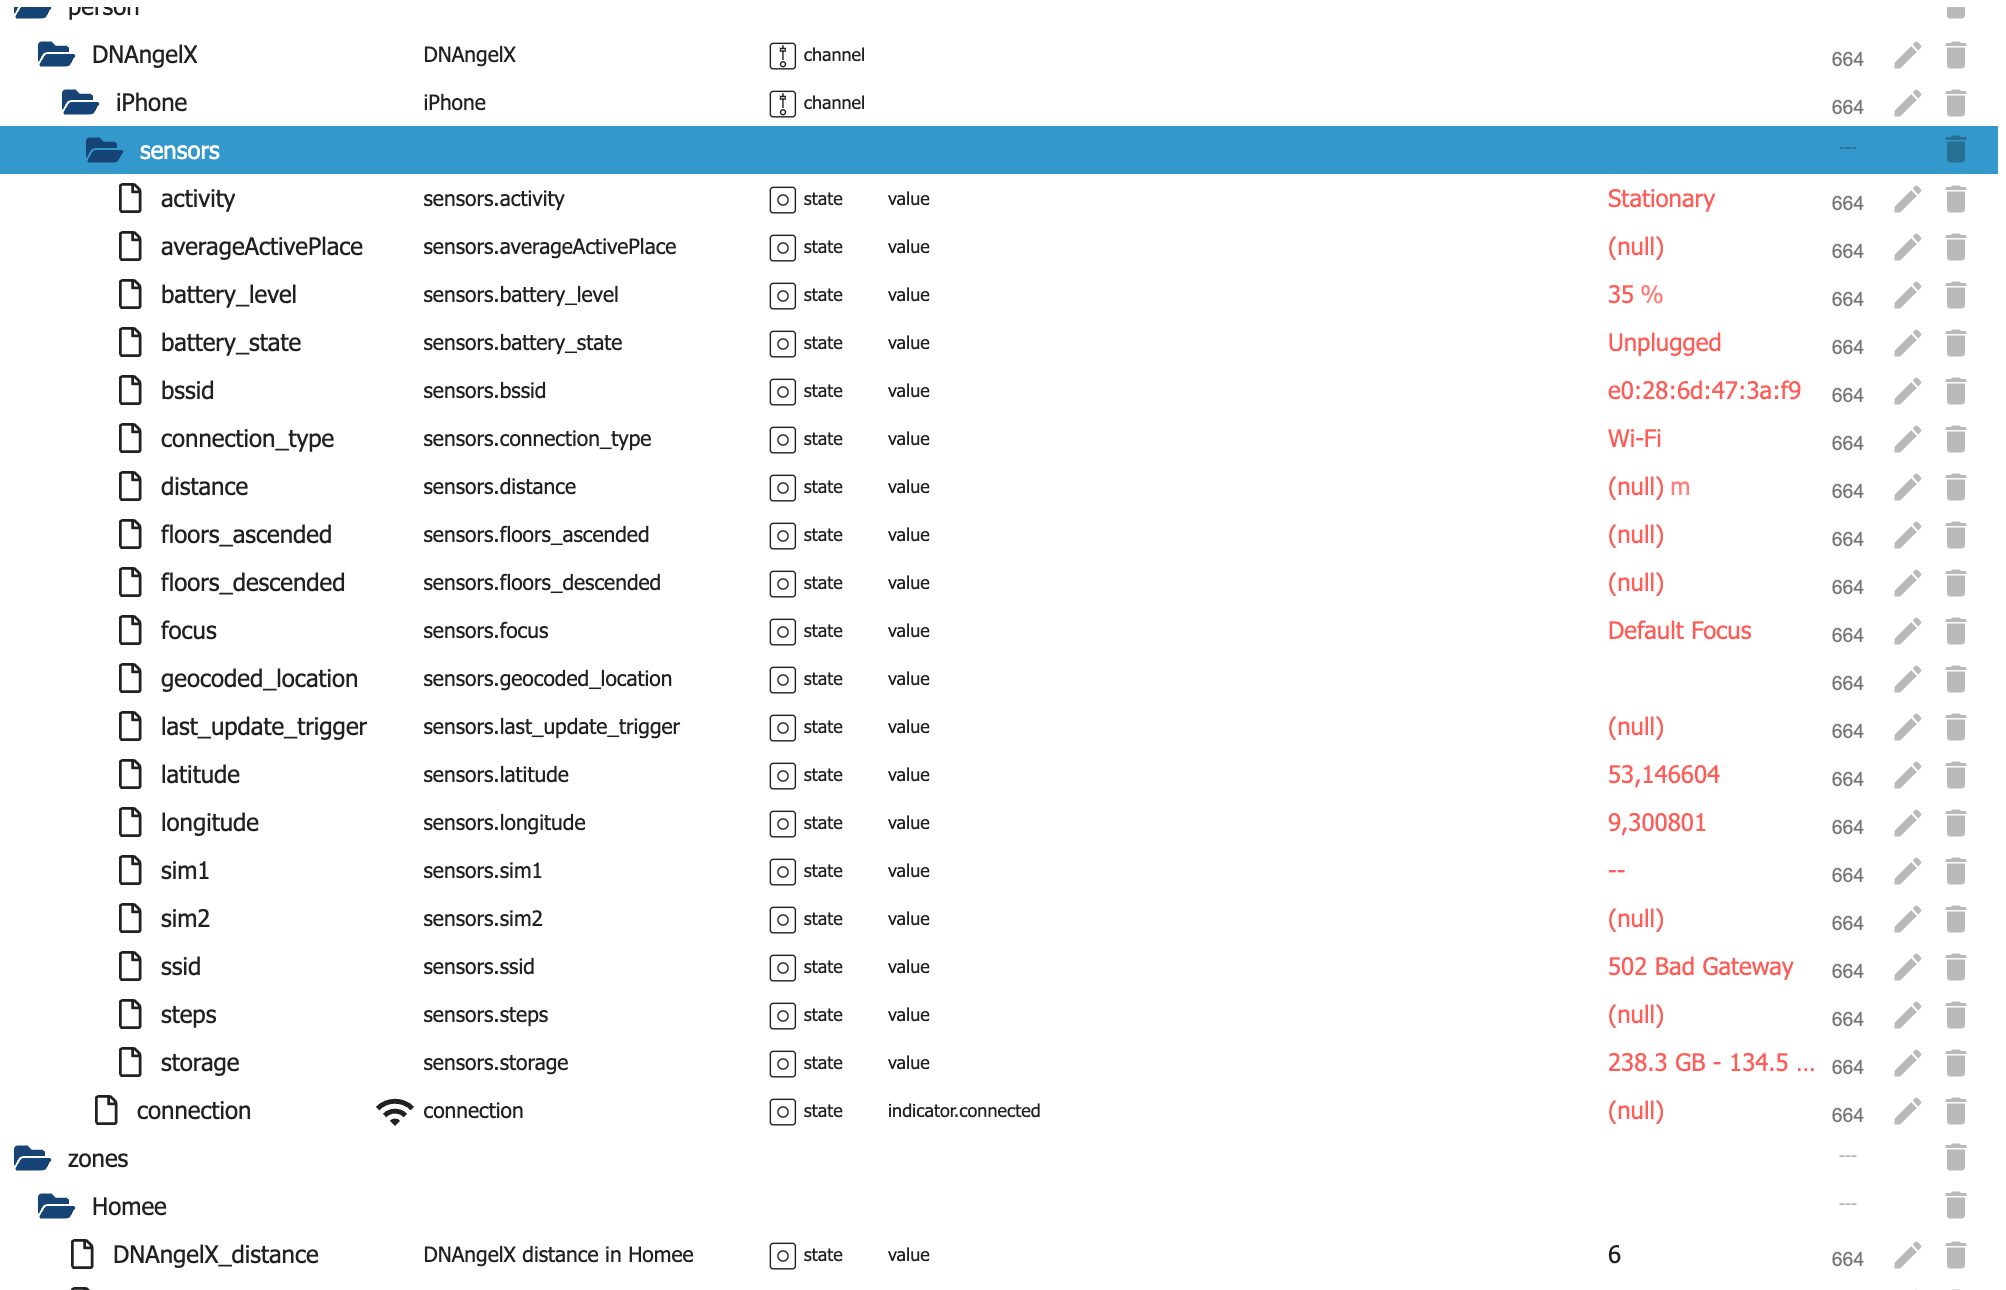Collapse the zones folder
2006x1290 pixels.
click(x=32, y=1159)
